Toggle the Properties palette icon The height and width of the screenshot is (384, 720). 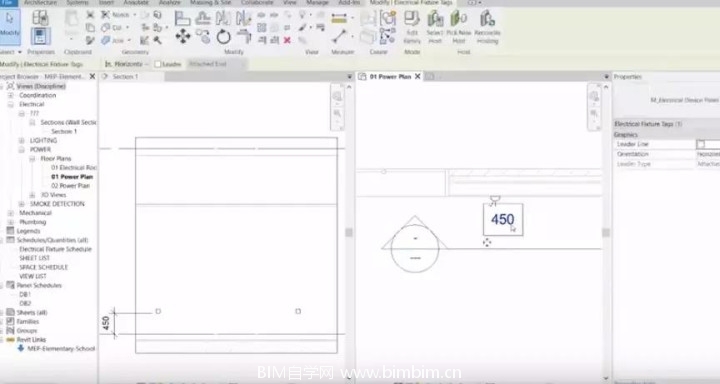[x=40, y=36]
